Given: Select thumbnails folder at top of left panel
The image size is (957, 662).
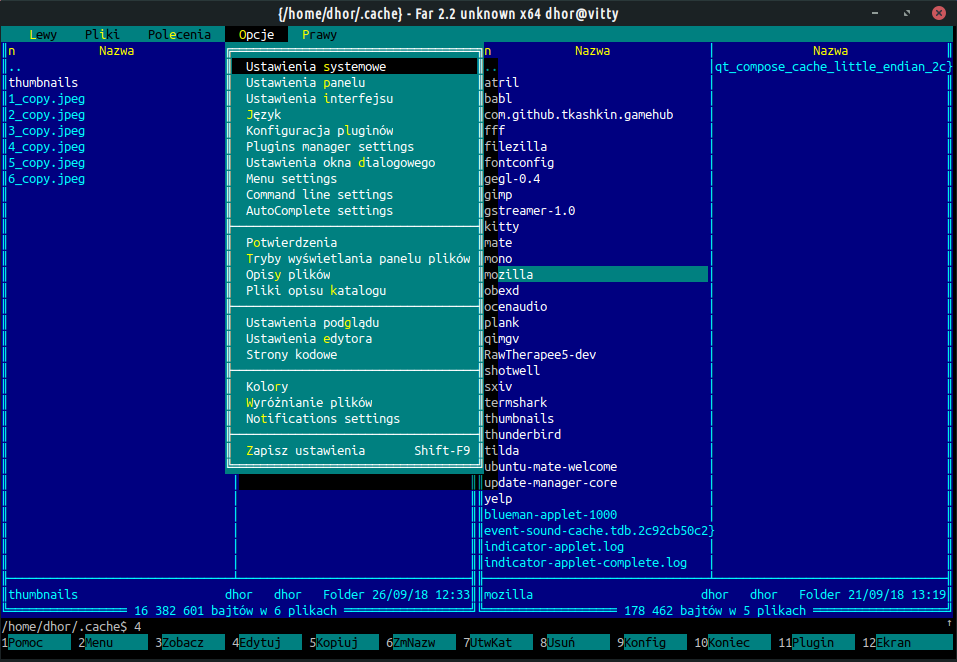Looking at the screenshot, I should pos(43,82).
